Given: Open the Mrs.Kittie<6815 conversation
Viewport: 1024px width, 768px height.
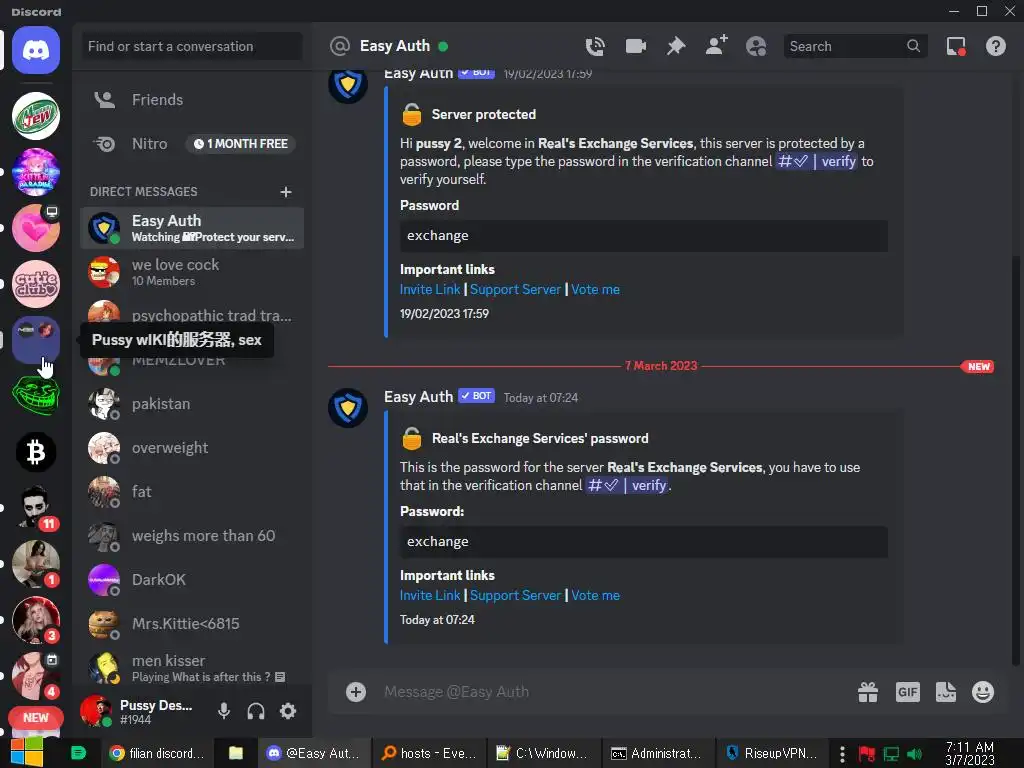Looking at the screenshot, I should coord(192,624).
